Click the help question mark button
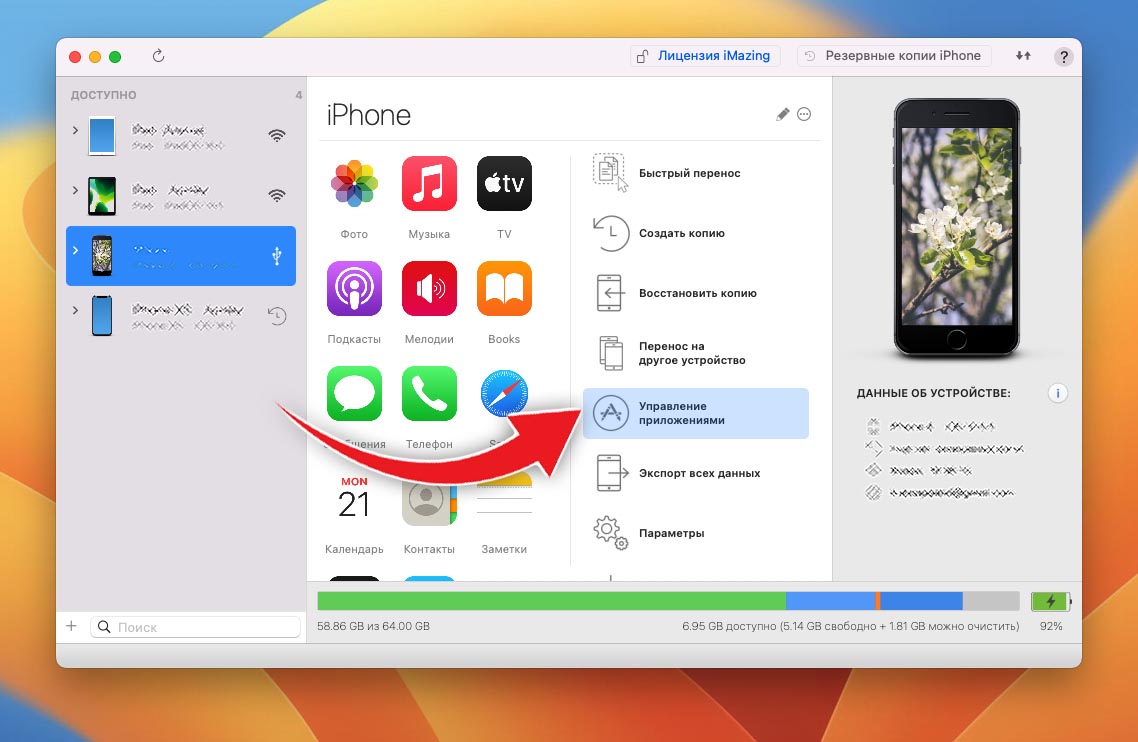The image size is (1138, 742). pos(1063,57)
